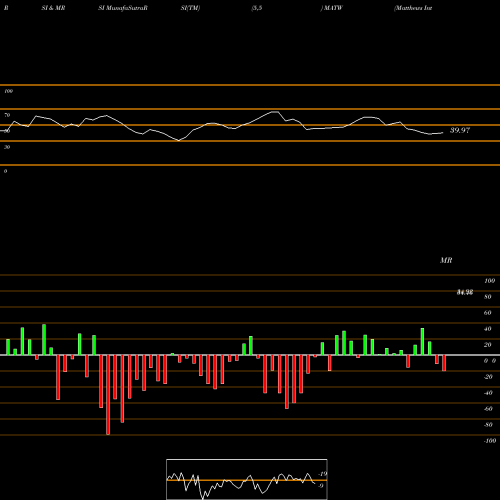Click the RSI value '39.97'
The width and height of the screenshot is (500, 500).
click(x=460, y=130)
